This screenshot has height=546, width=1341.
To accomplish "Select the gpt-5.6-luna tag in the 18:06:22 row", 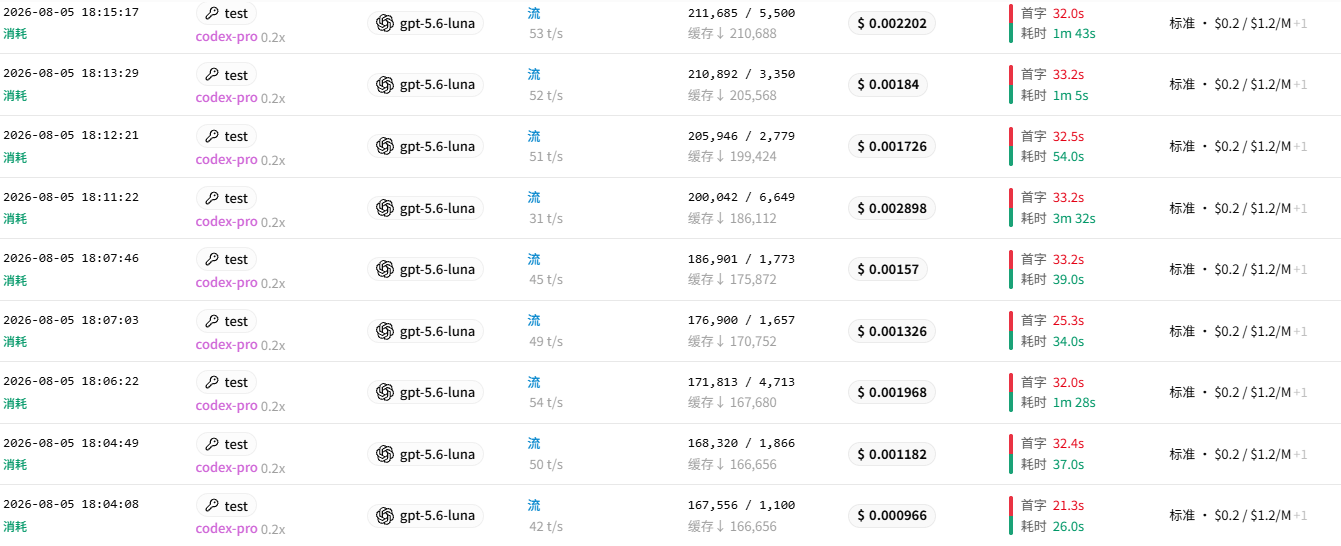I will tap(426, 393).
